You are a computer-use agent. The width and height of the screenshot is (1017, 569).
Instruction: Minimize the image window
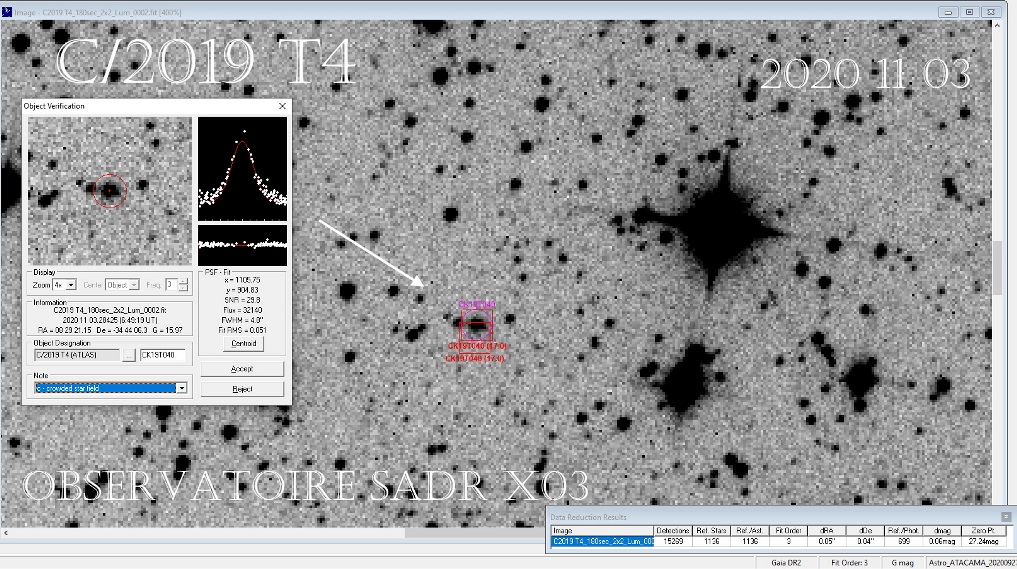coord(948,12)
